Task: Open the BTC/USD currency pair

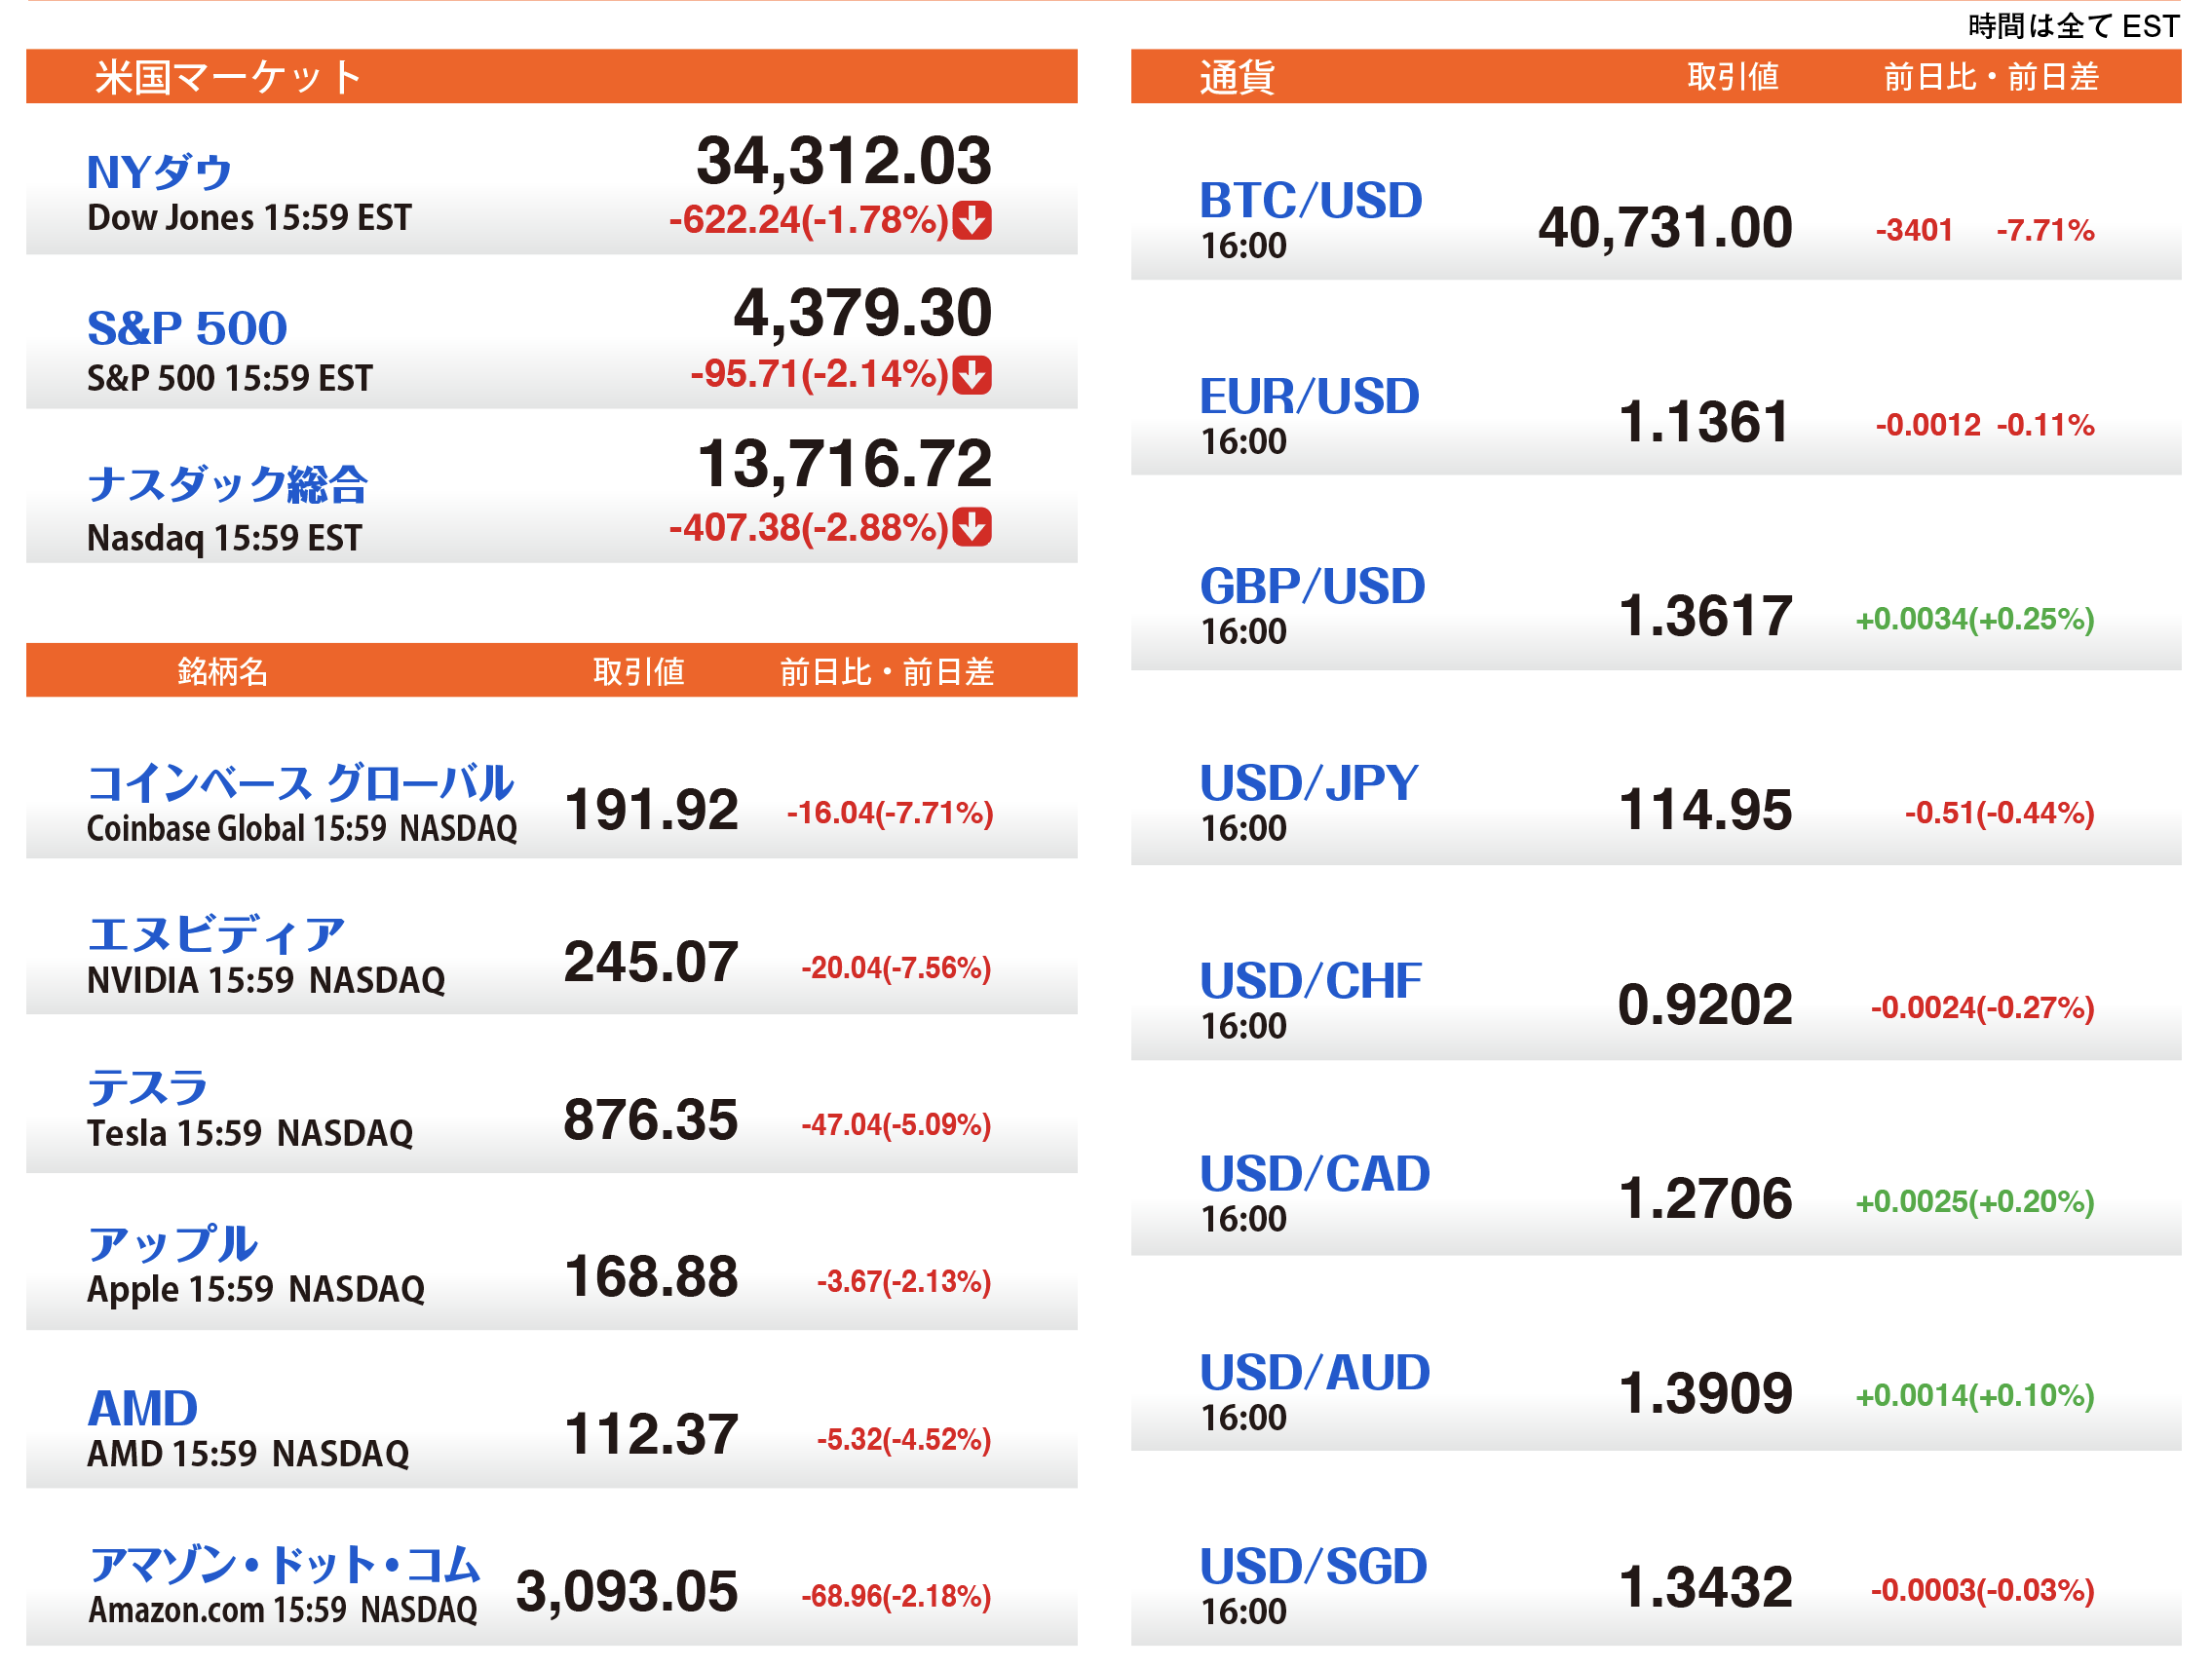Action: (x=1310, y=200)
